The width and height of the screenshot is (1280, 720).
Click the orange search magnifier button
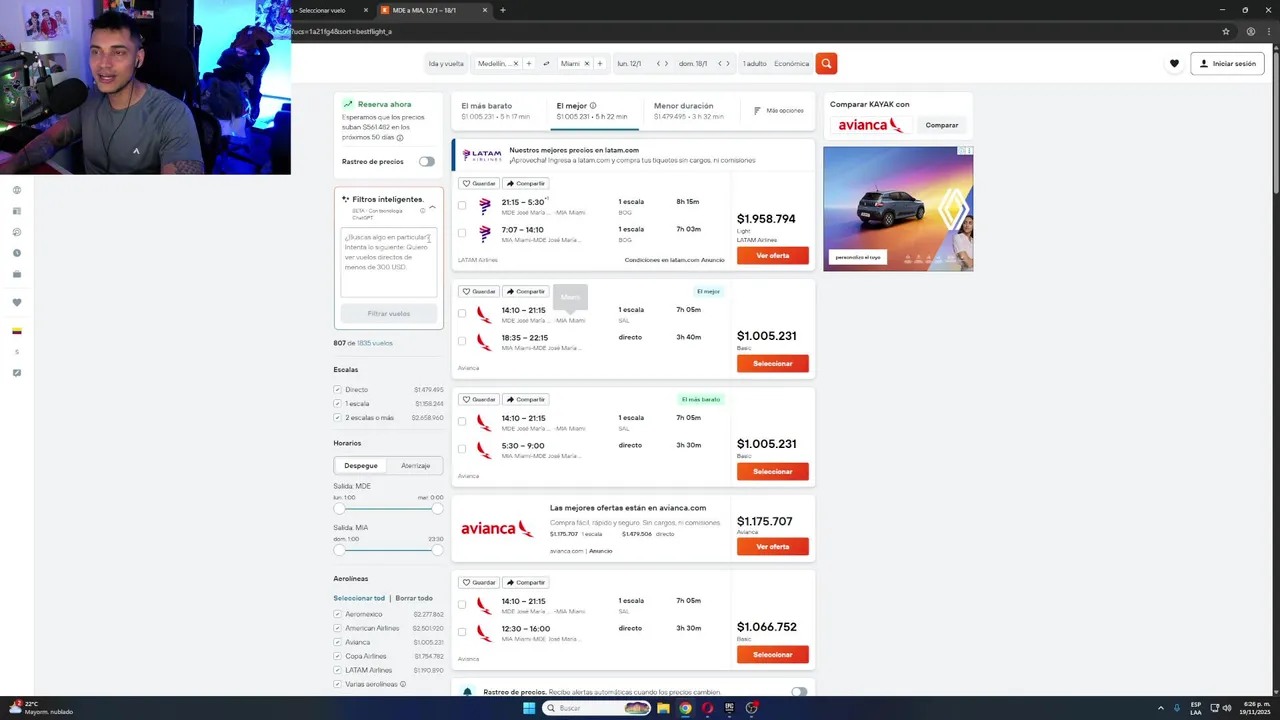click(826, 63)
